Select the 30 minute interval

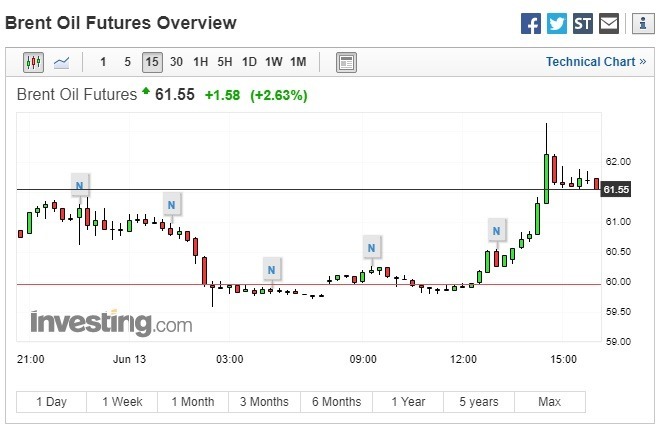(x=176, y=62)
